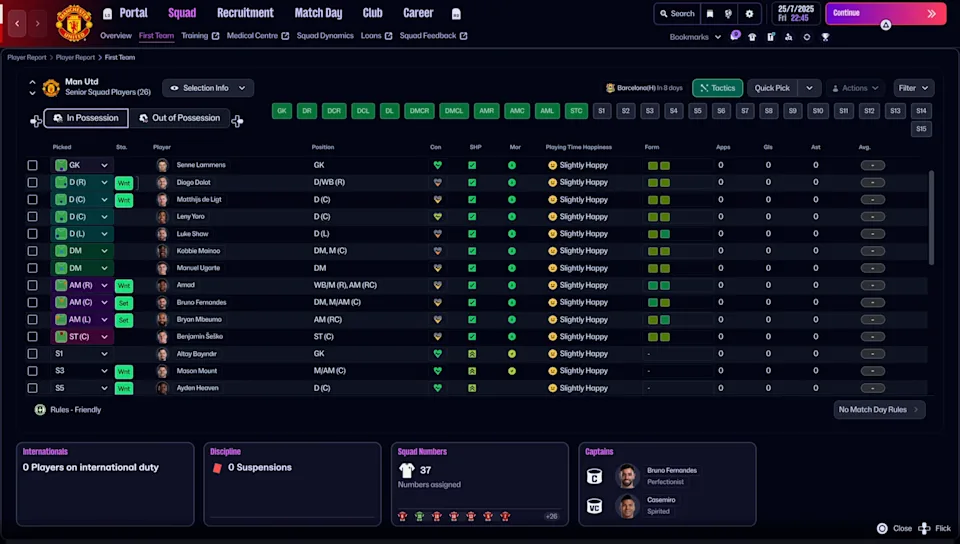Select the checkbox beside Bruno Fernandes row

click(32, 302)
